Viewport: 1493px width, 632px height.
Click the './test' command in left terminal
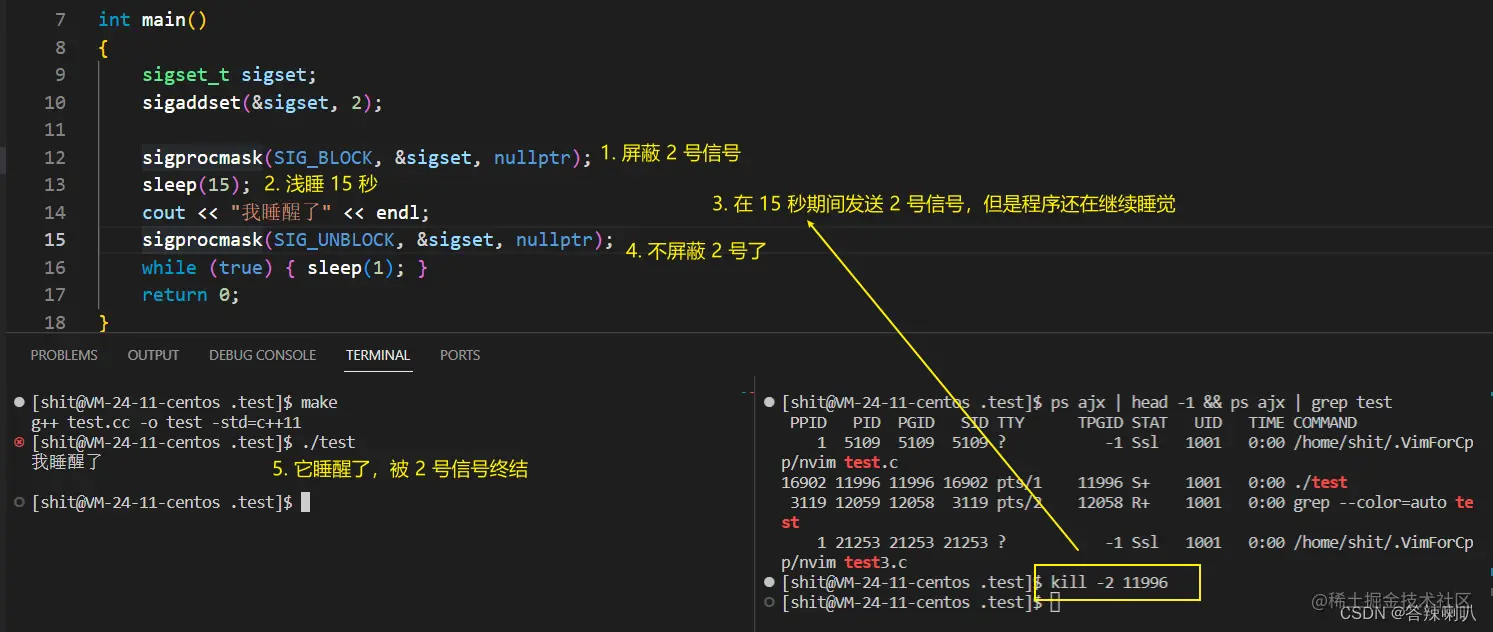coord(328,442)
